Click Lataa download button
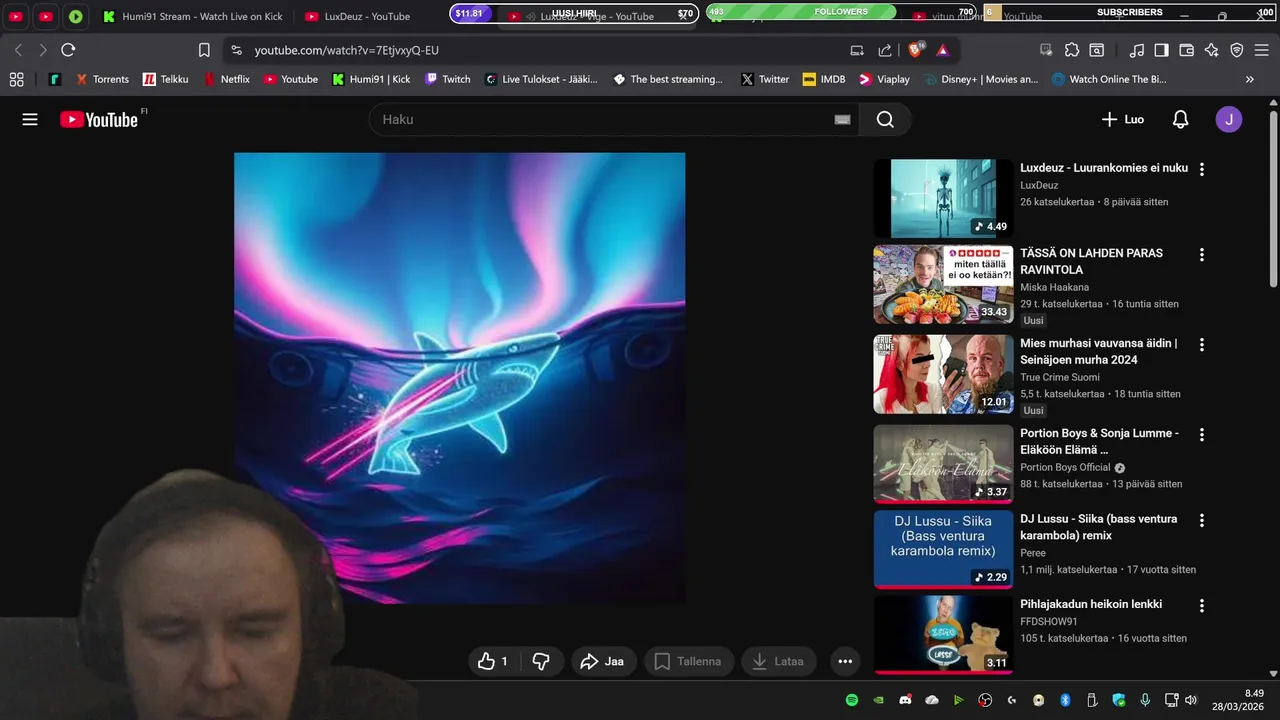This screenshot has width=1280, height=720. click(x=779, y=661)
